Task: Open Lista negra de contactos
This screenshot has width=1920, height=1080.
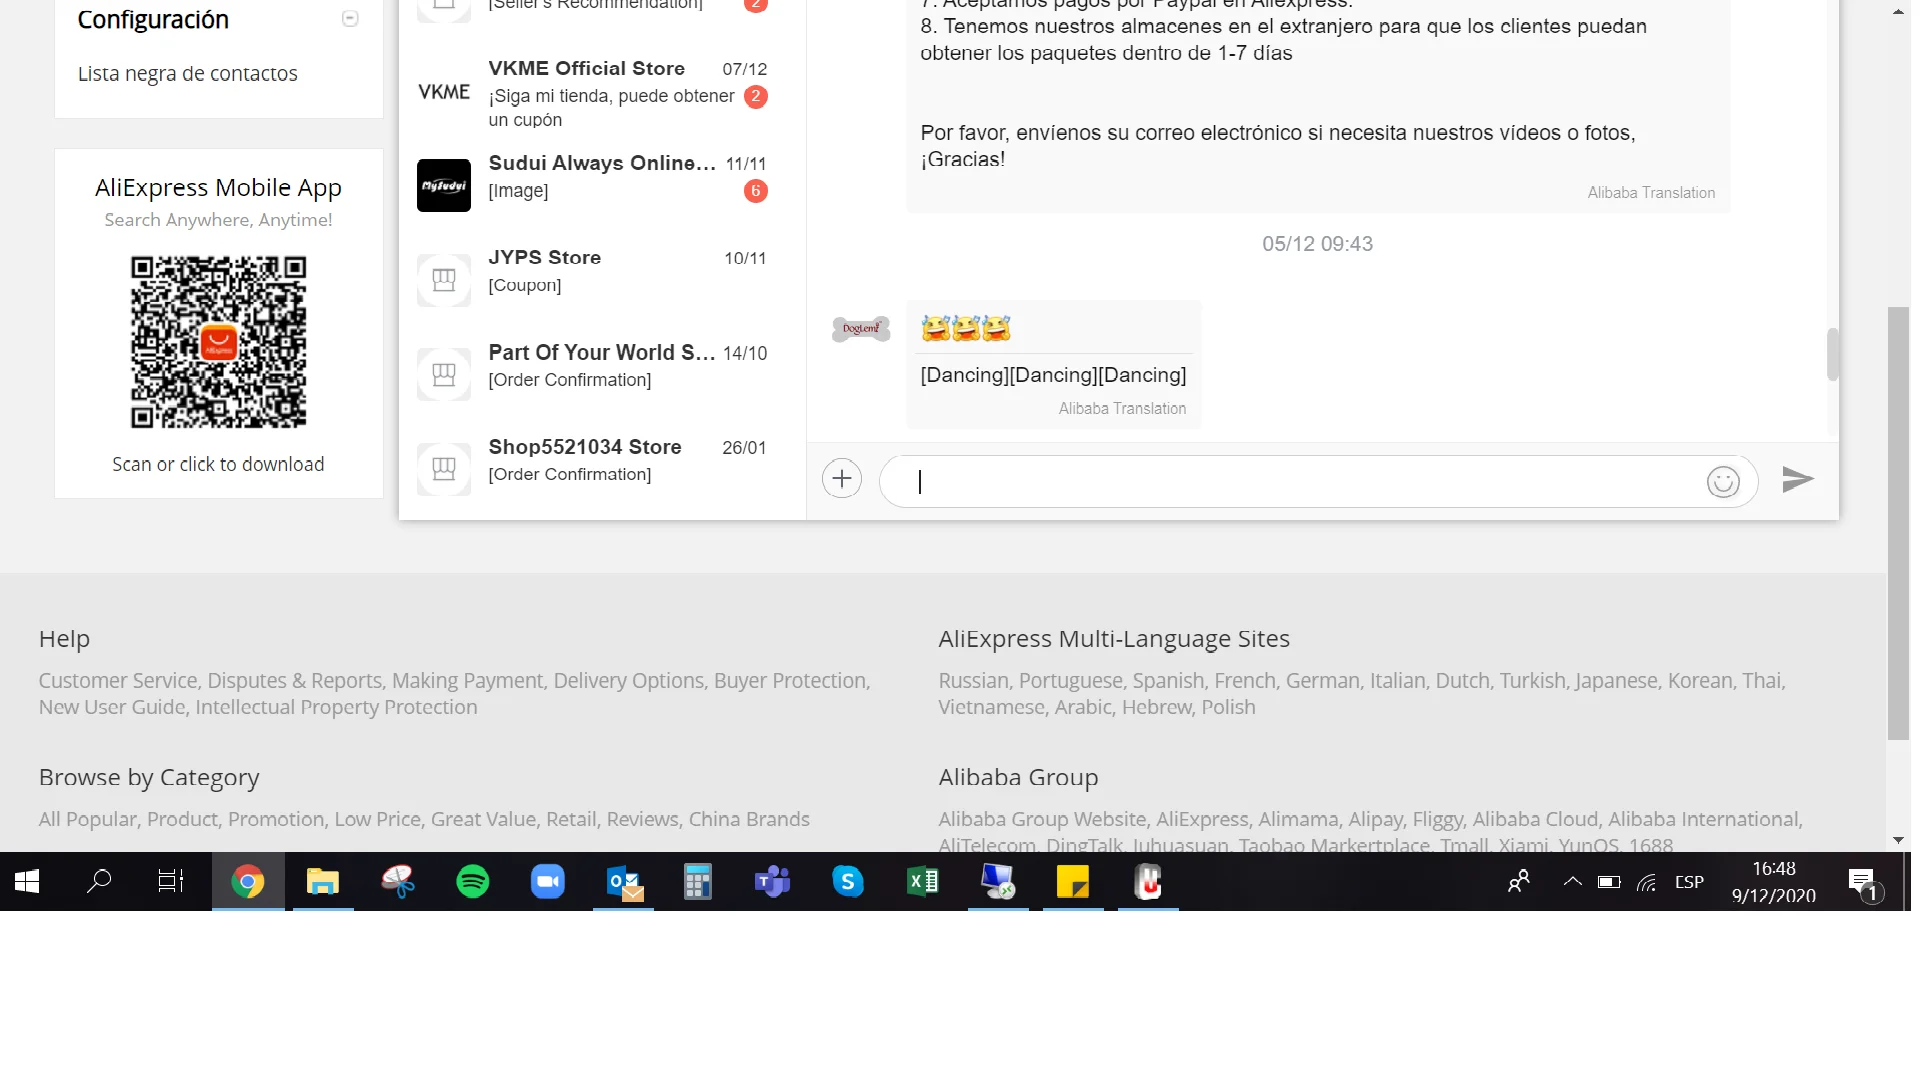Action: (x=187, y=74)
